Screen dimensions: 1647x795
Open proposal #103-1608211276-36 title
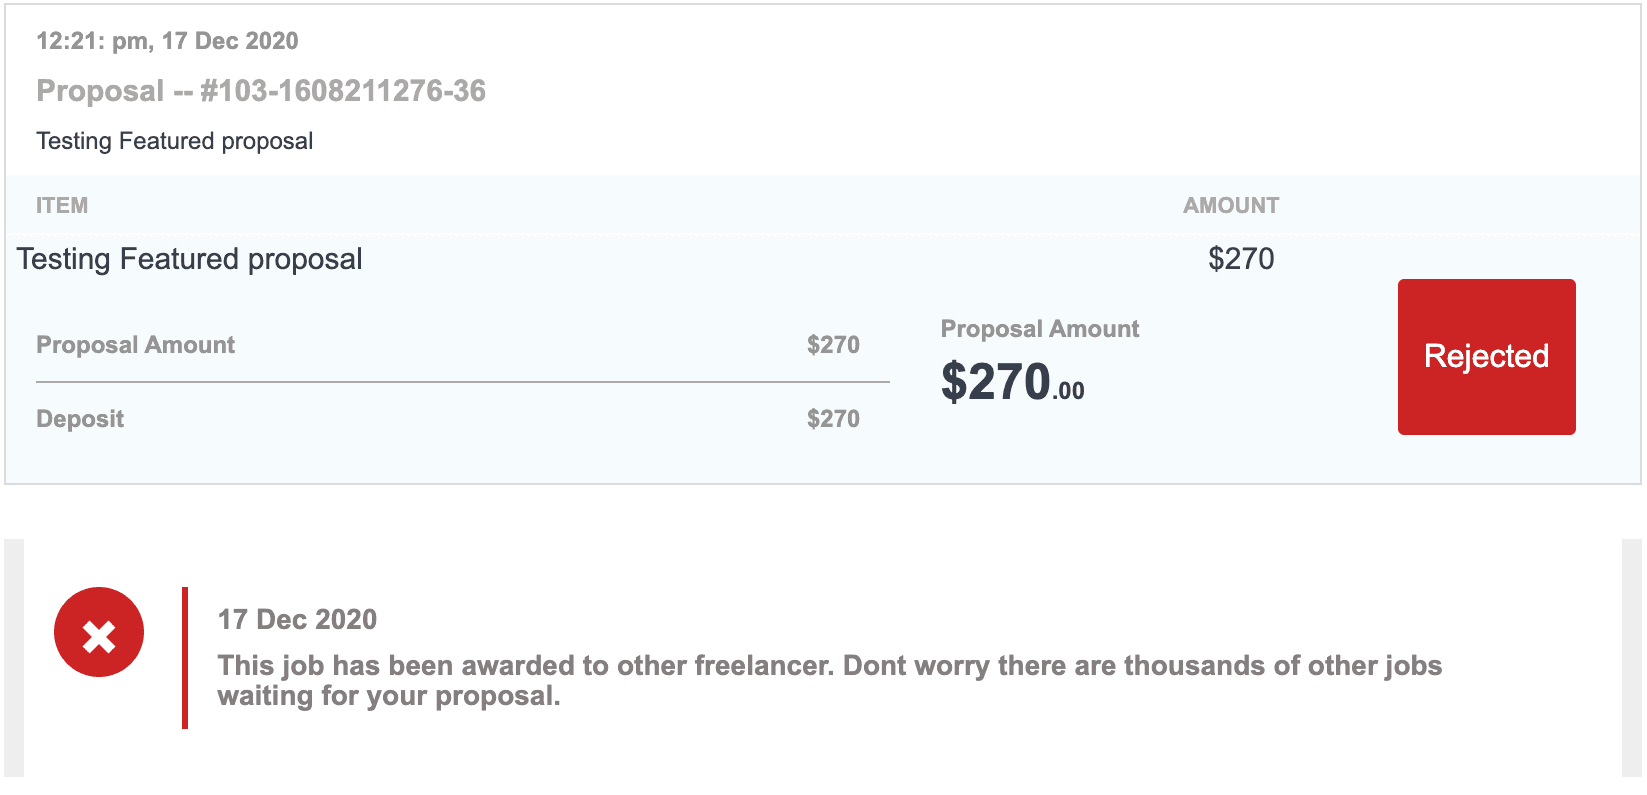coord(261,91)
